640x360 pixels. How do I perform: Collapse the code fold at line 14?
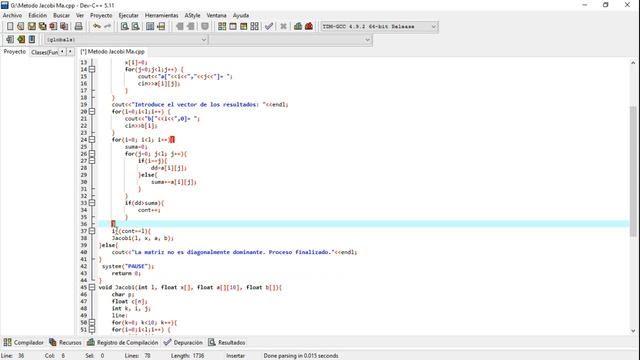[x=92, y=69]
